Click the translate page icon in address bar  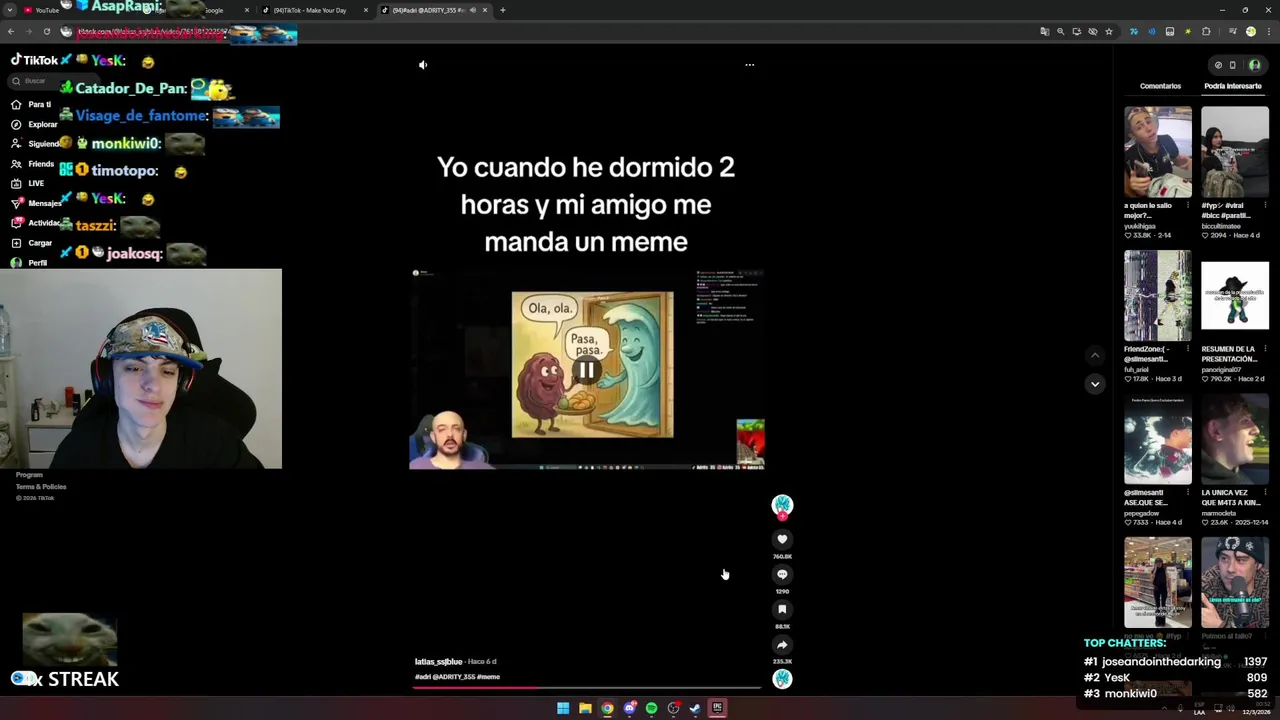[x=1045, y=32]
